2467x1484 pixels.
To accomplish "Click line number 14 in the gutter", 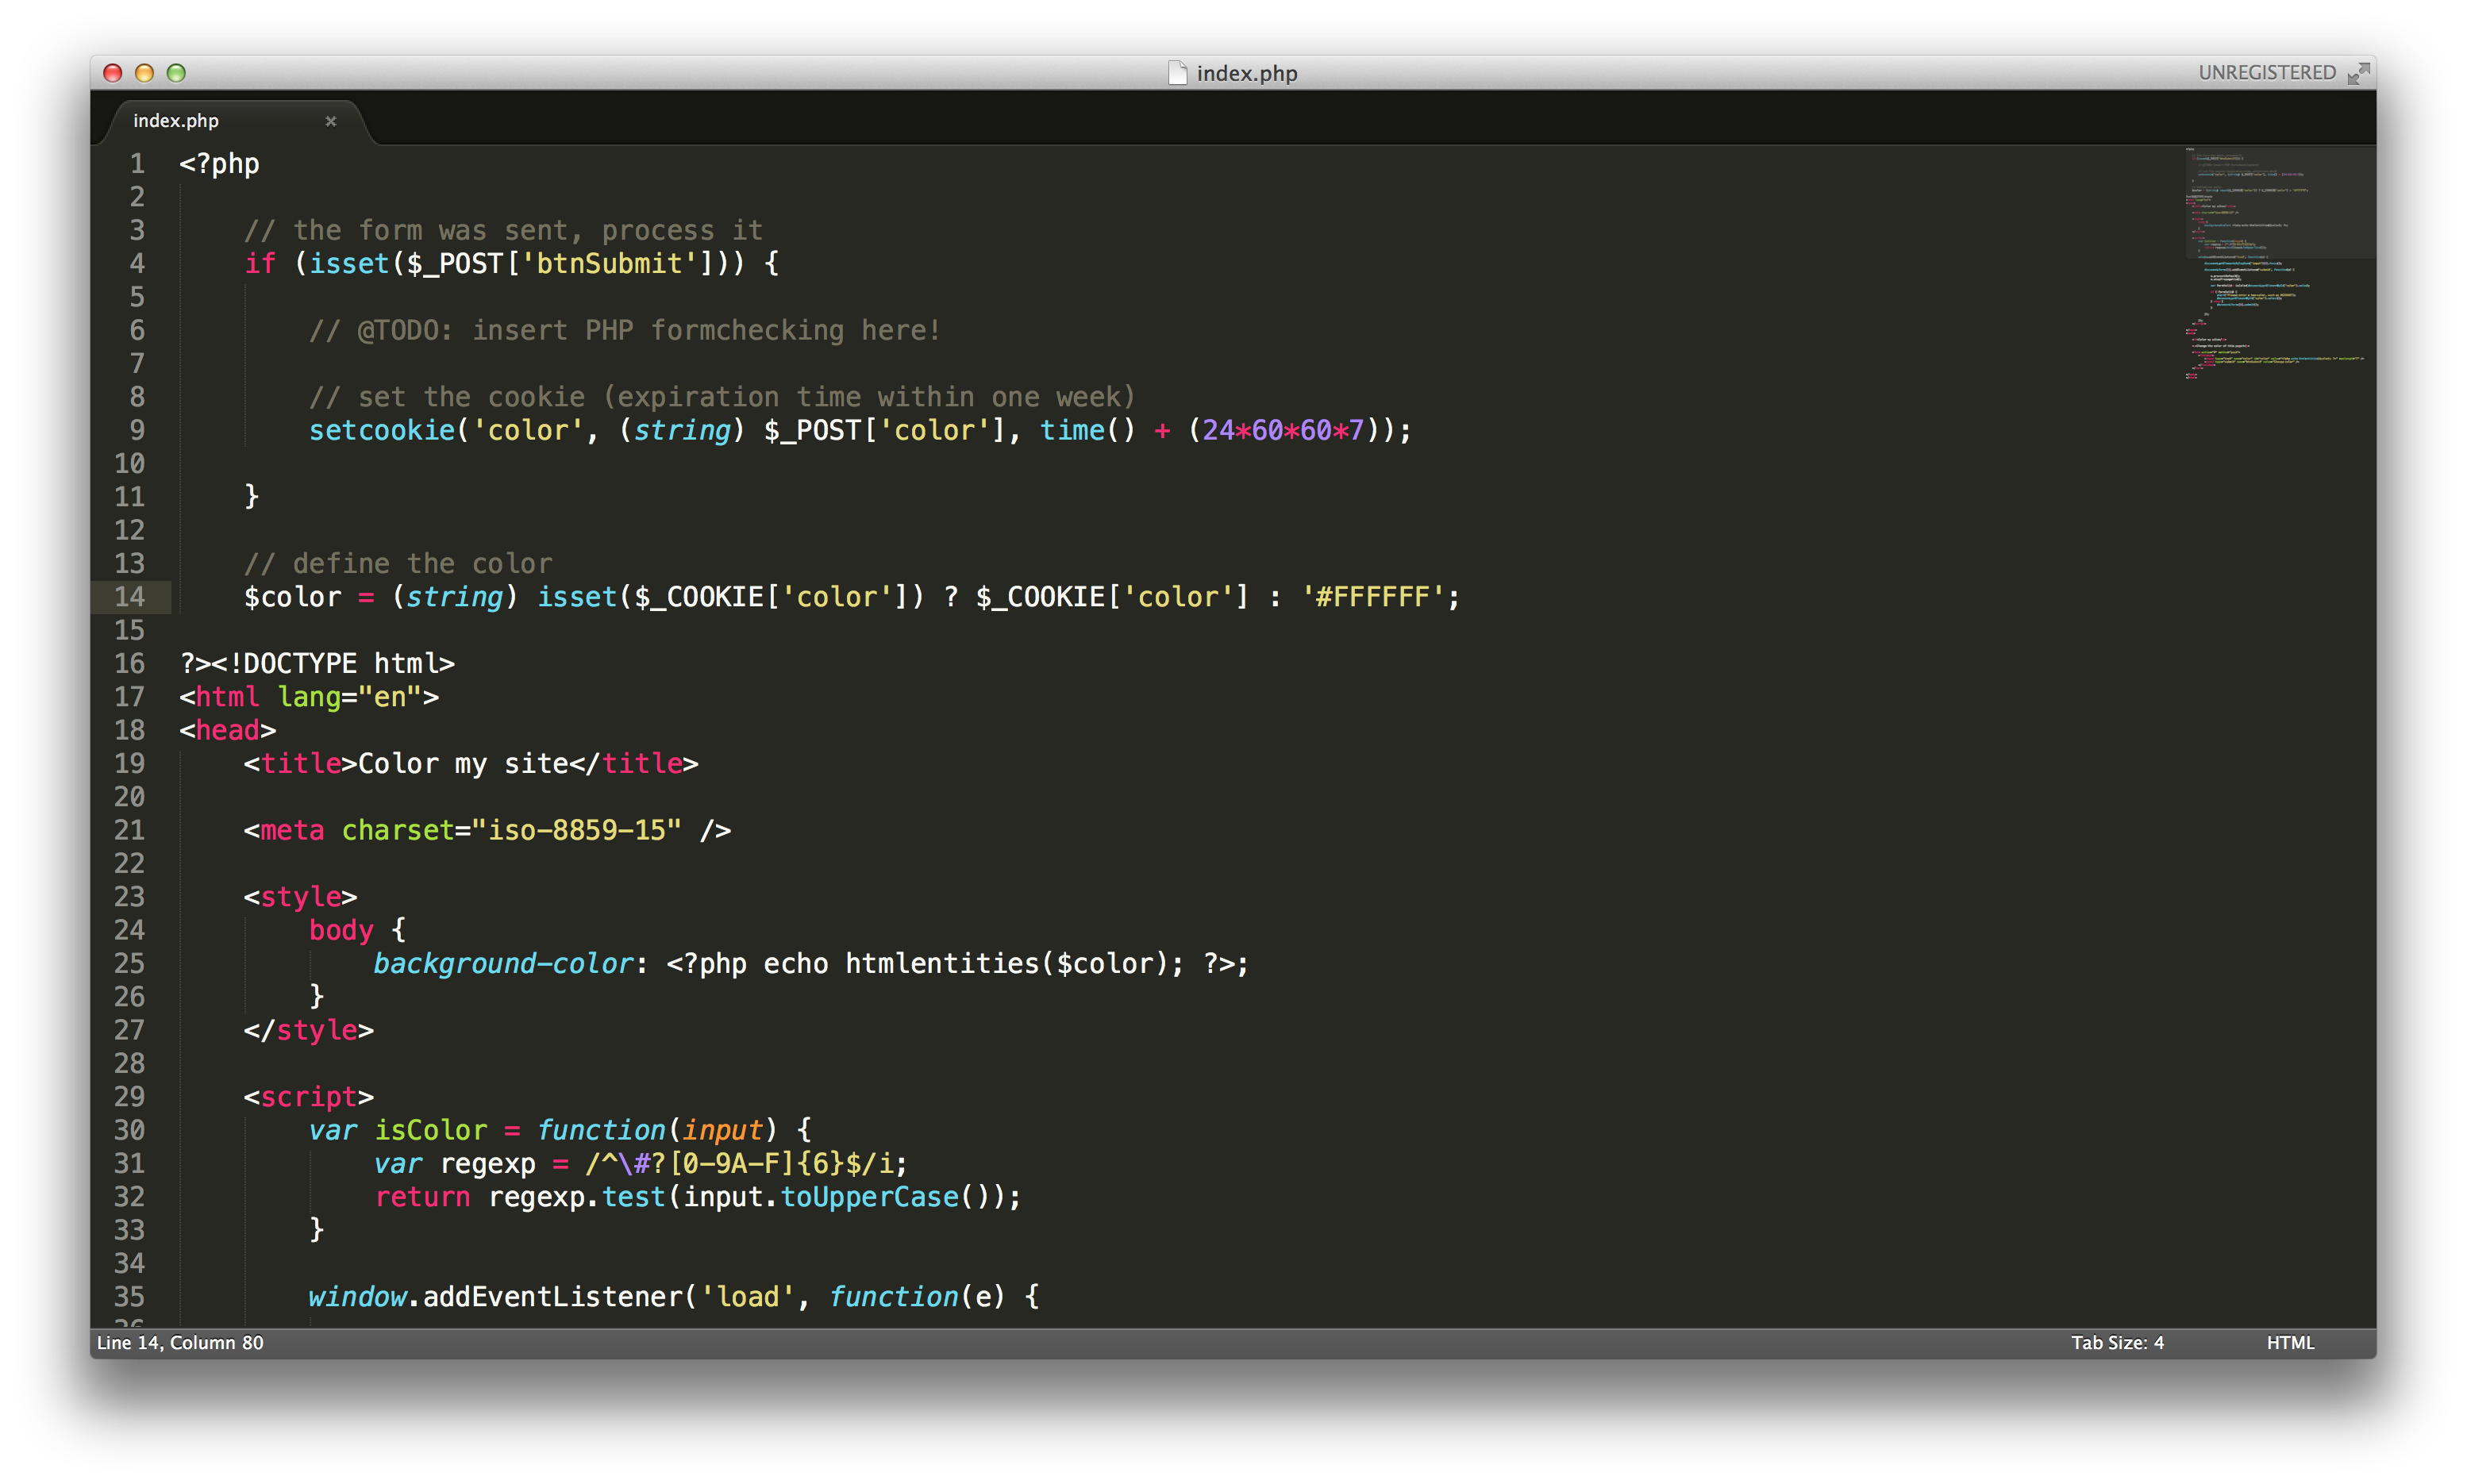I will (130, 597).
